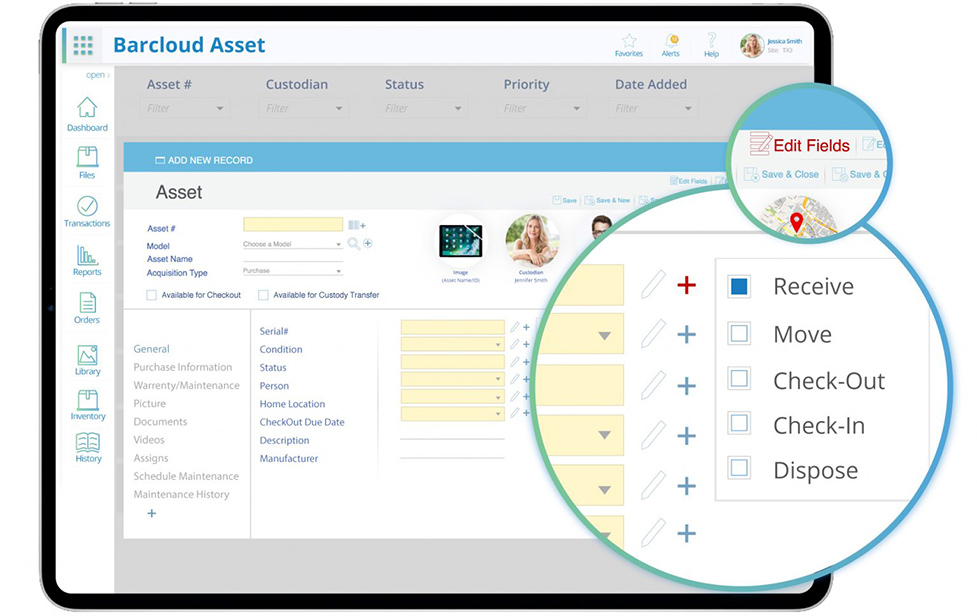Select Warrenty/Maintenance section
The width and height of the screenshot is (977, 616).
click(186, 386)
